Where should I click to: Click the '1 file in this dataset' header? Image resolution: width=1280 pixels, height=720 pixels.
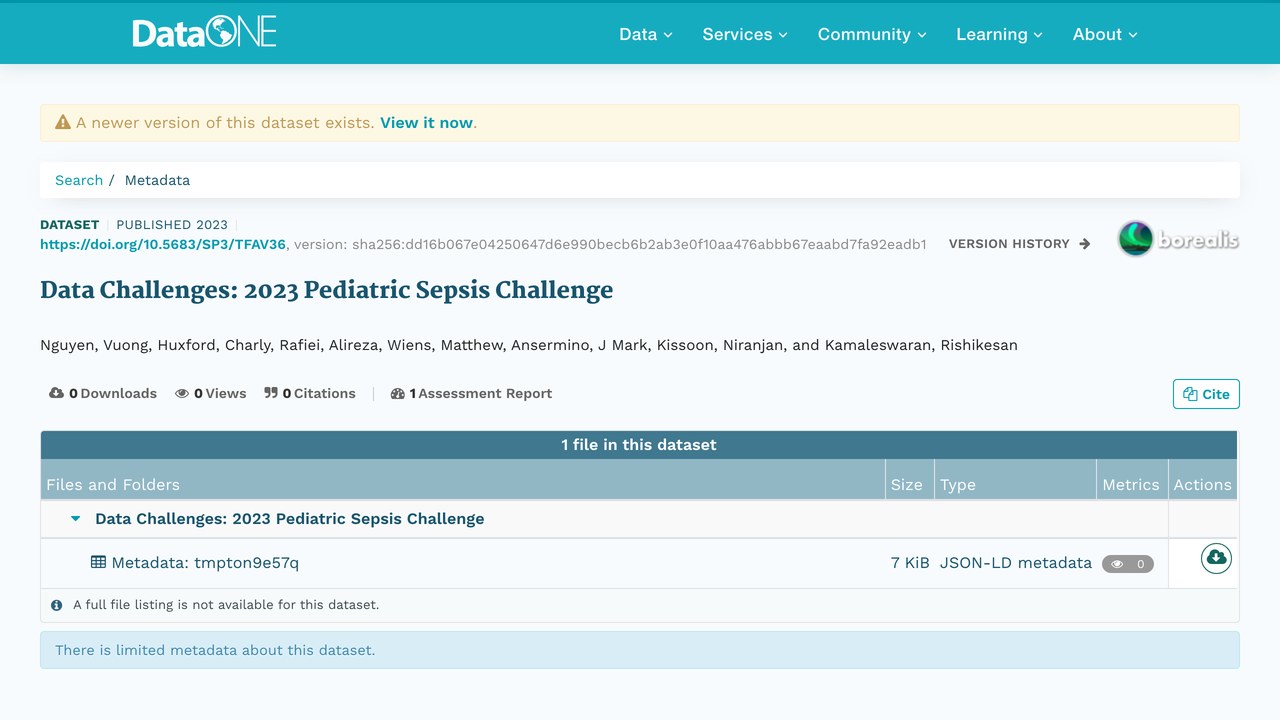[x=639, y=445]
